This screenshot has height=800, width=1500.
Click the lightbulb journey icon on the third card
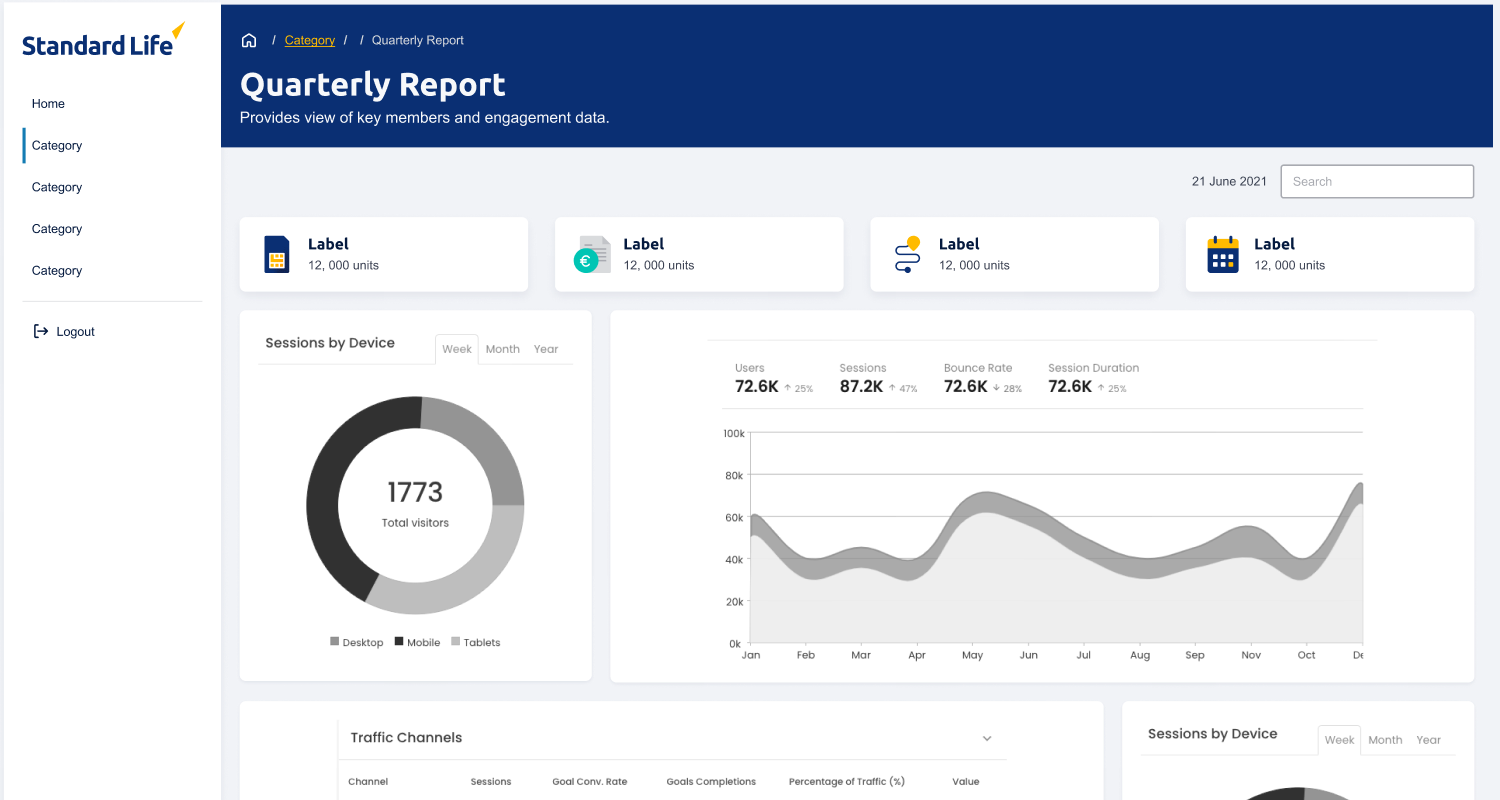point(907,254)
